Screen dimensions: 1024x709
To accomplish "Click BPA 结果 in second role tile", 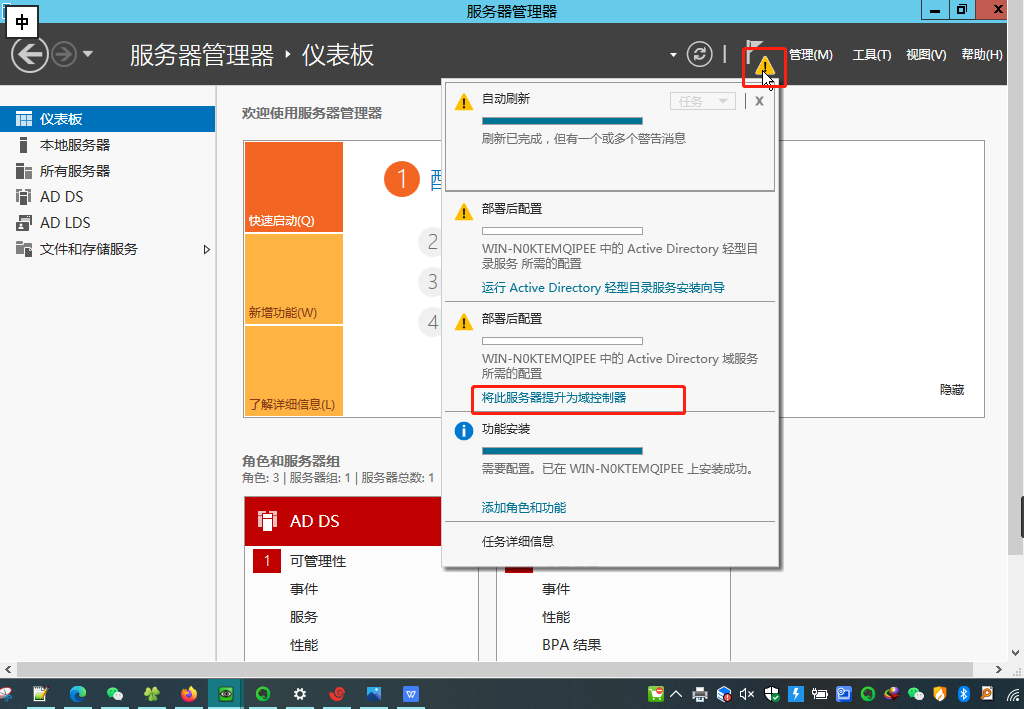I will [x=571, y=644].
